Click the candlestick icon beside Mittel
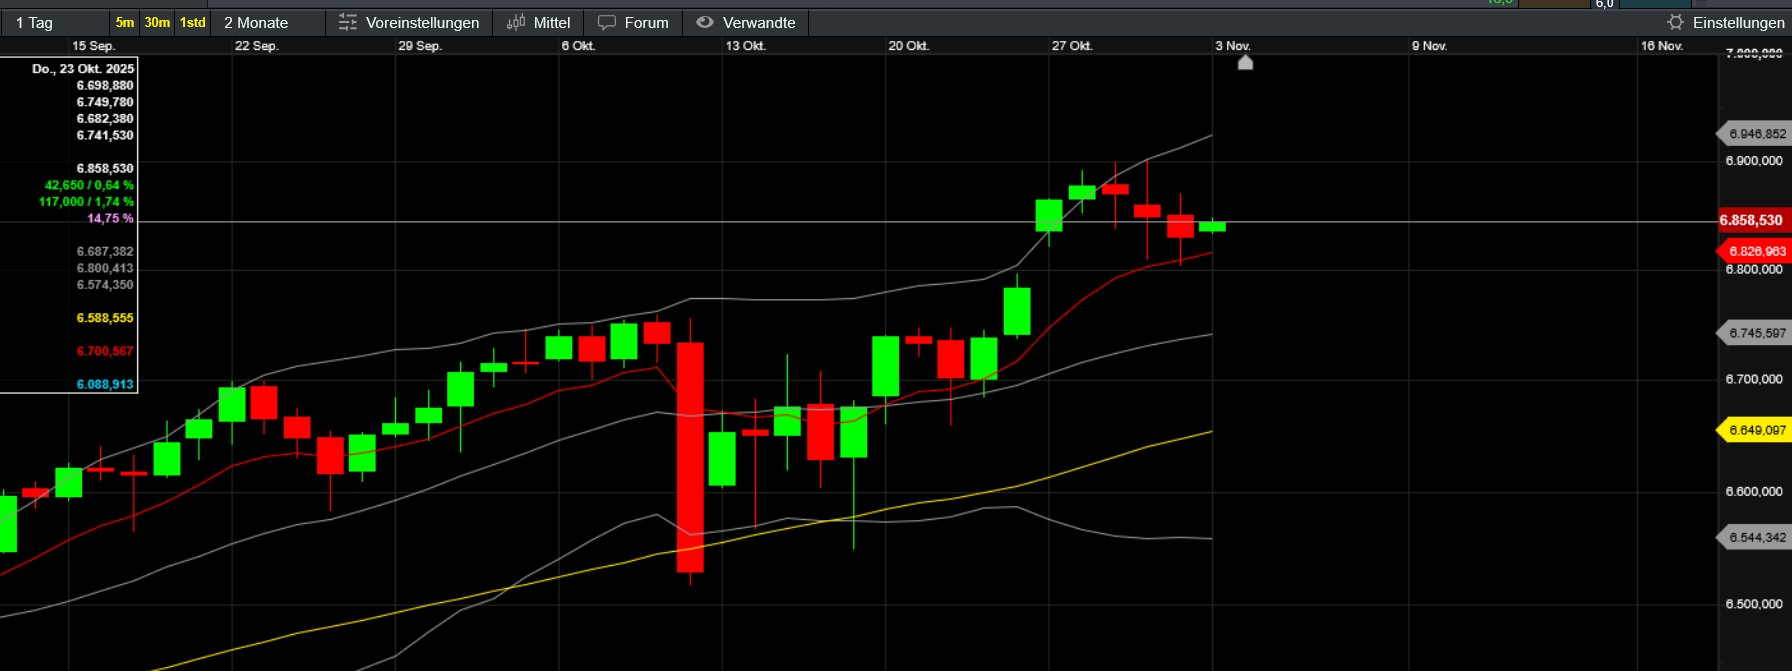The width and height of the screenshot is (1792, 671). coord(516,22)
